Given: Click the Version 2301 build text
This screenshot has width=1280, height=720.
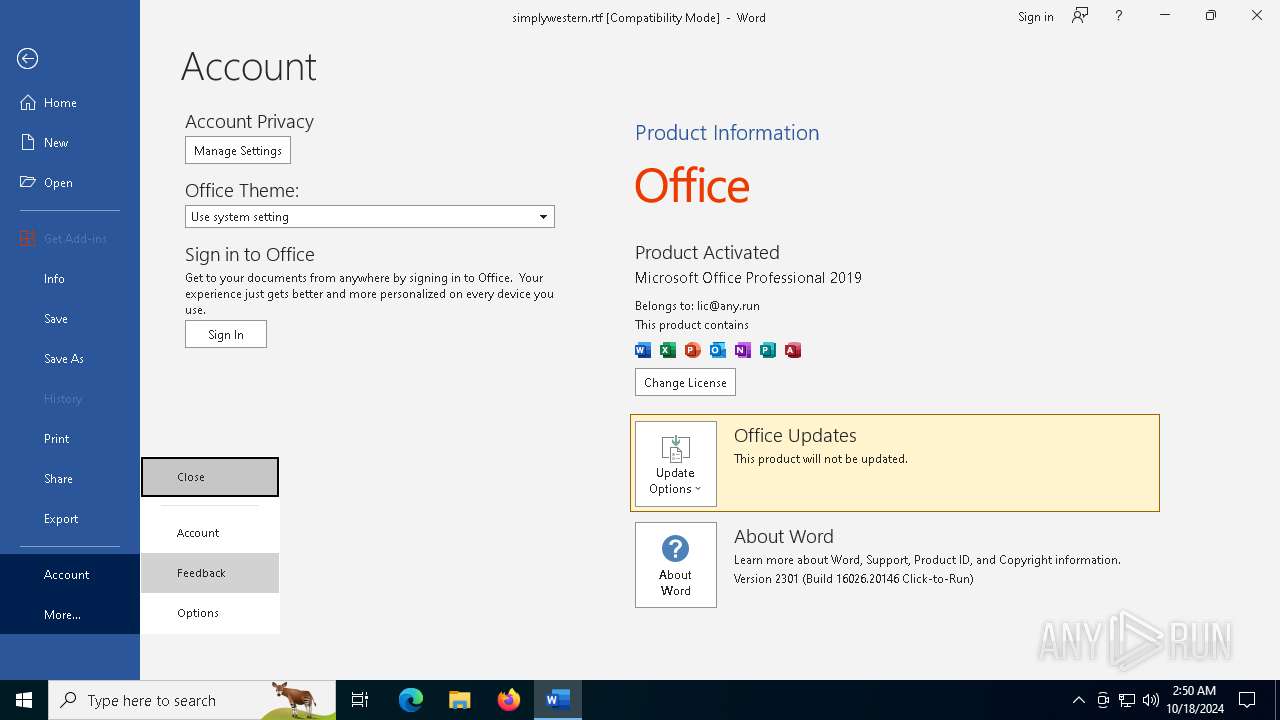Looking at the screenshot, I should coord(853,579).
